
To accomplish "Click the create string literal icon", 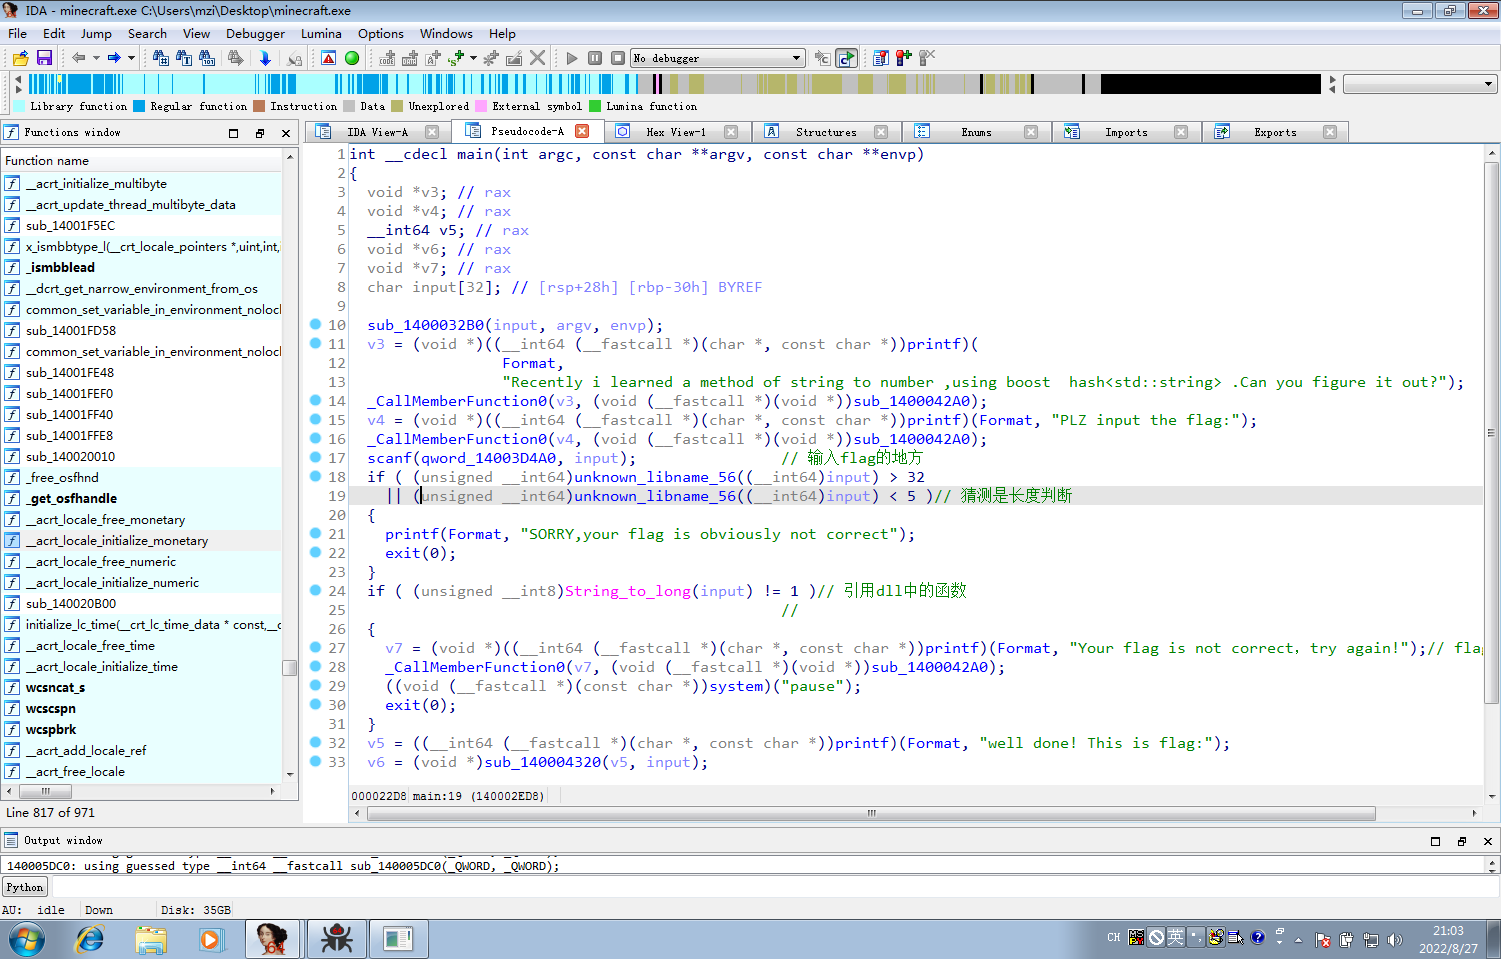I will point(433,58).
